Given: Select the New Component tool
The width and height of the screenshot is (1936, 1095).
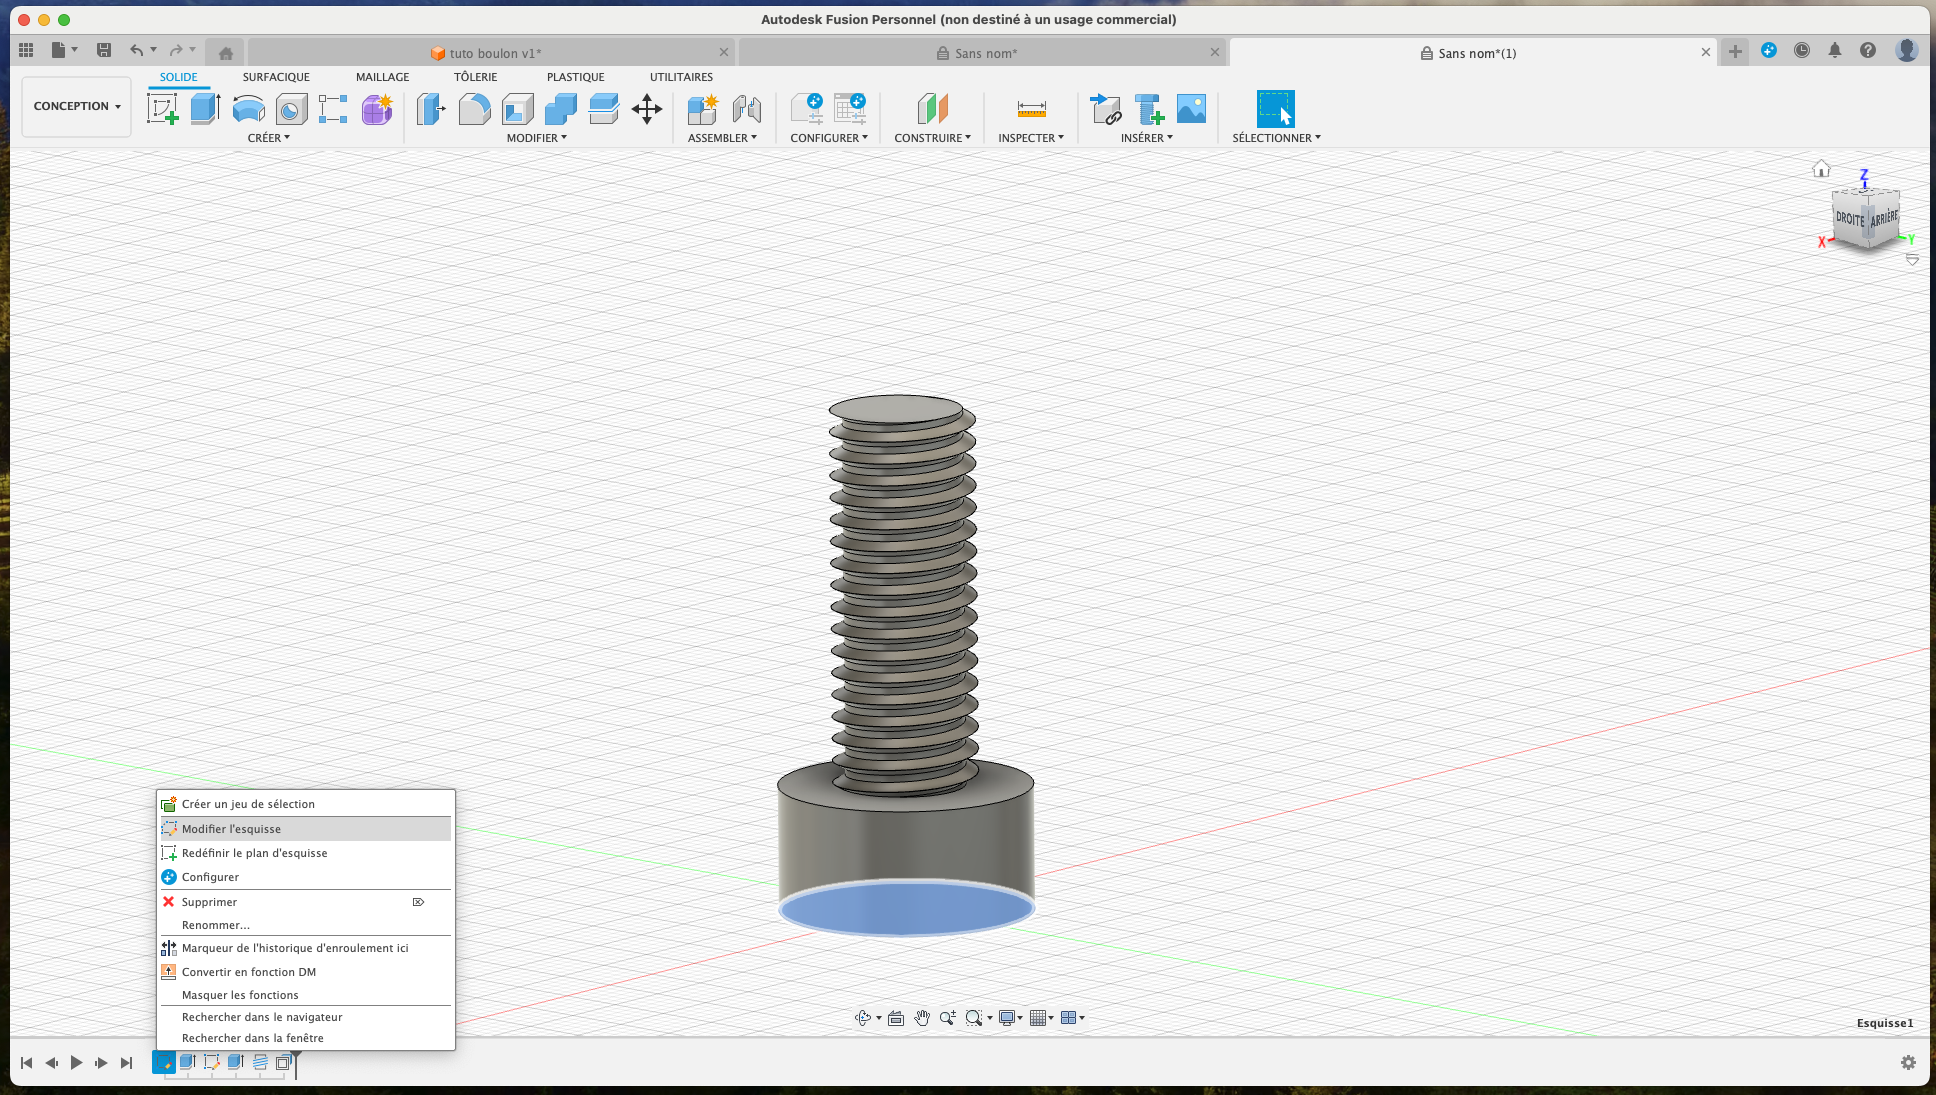Looking at the screenshot, I should (x=703, y=108).
